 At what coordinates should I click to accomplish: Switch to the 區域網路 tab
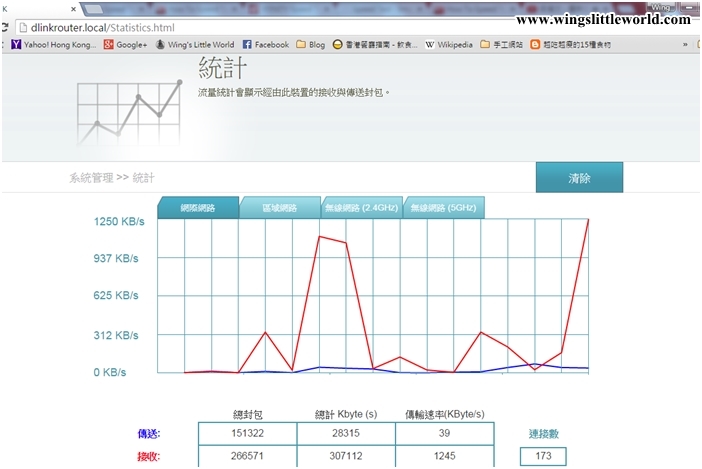click(x=280, y=208)
